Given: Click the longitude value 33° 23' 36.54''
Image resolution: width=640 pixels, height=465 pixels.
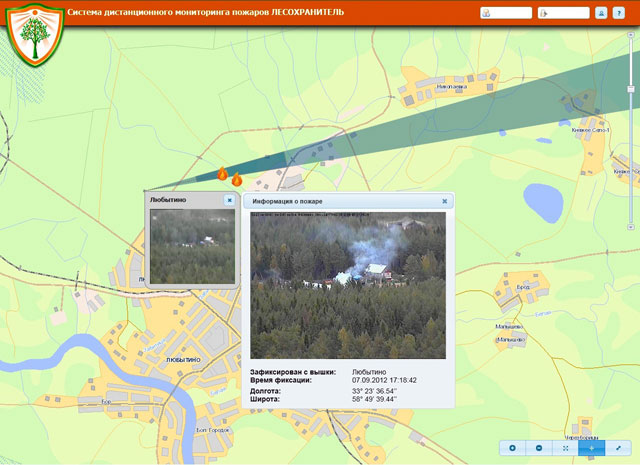Looking at the screenshot, I should pyautogui.click(x=374, y=391).
